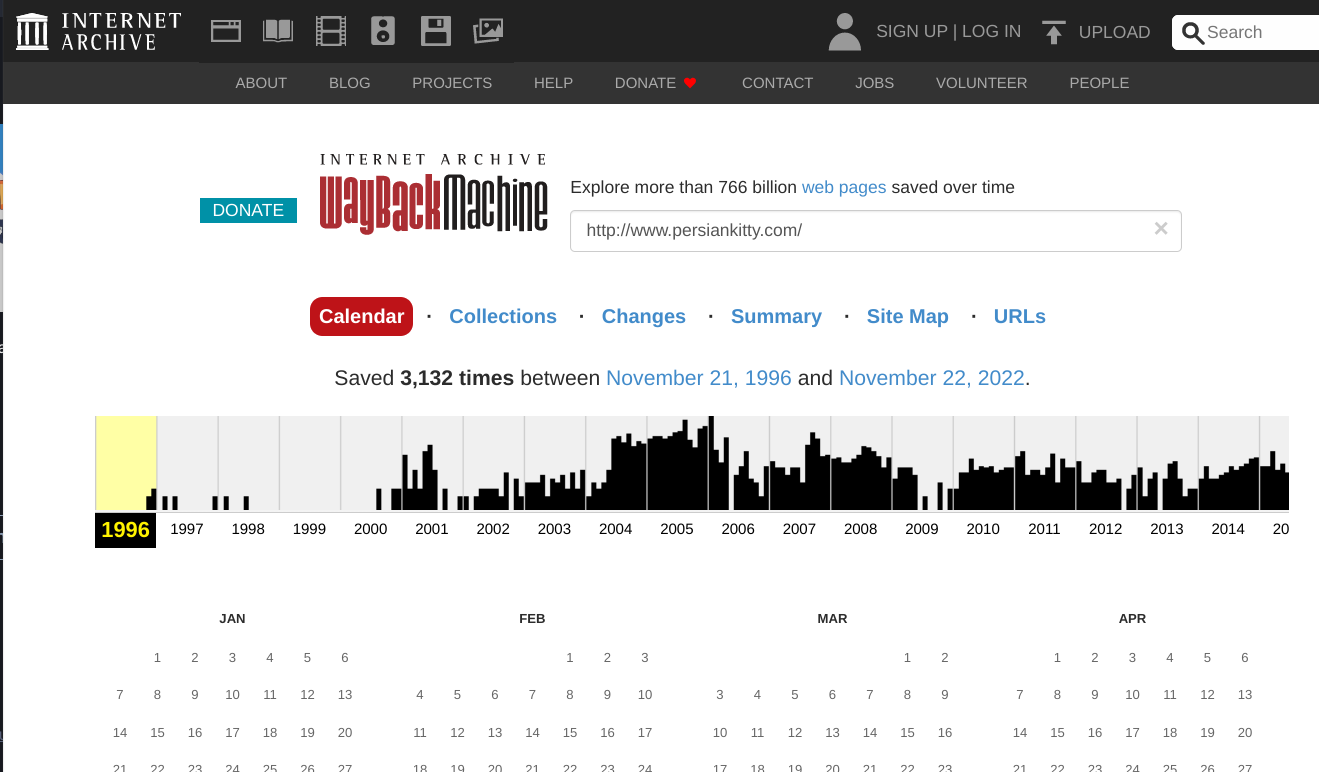1319x772 pixels.
Task: Switch to the Summary tab
Action: 776,316
